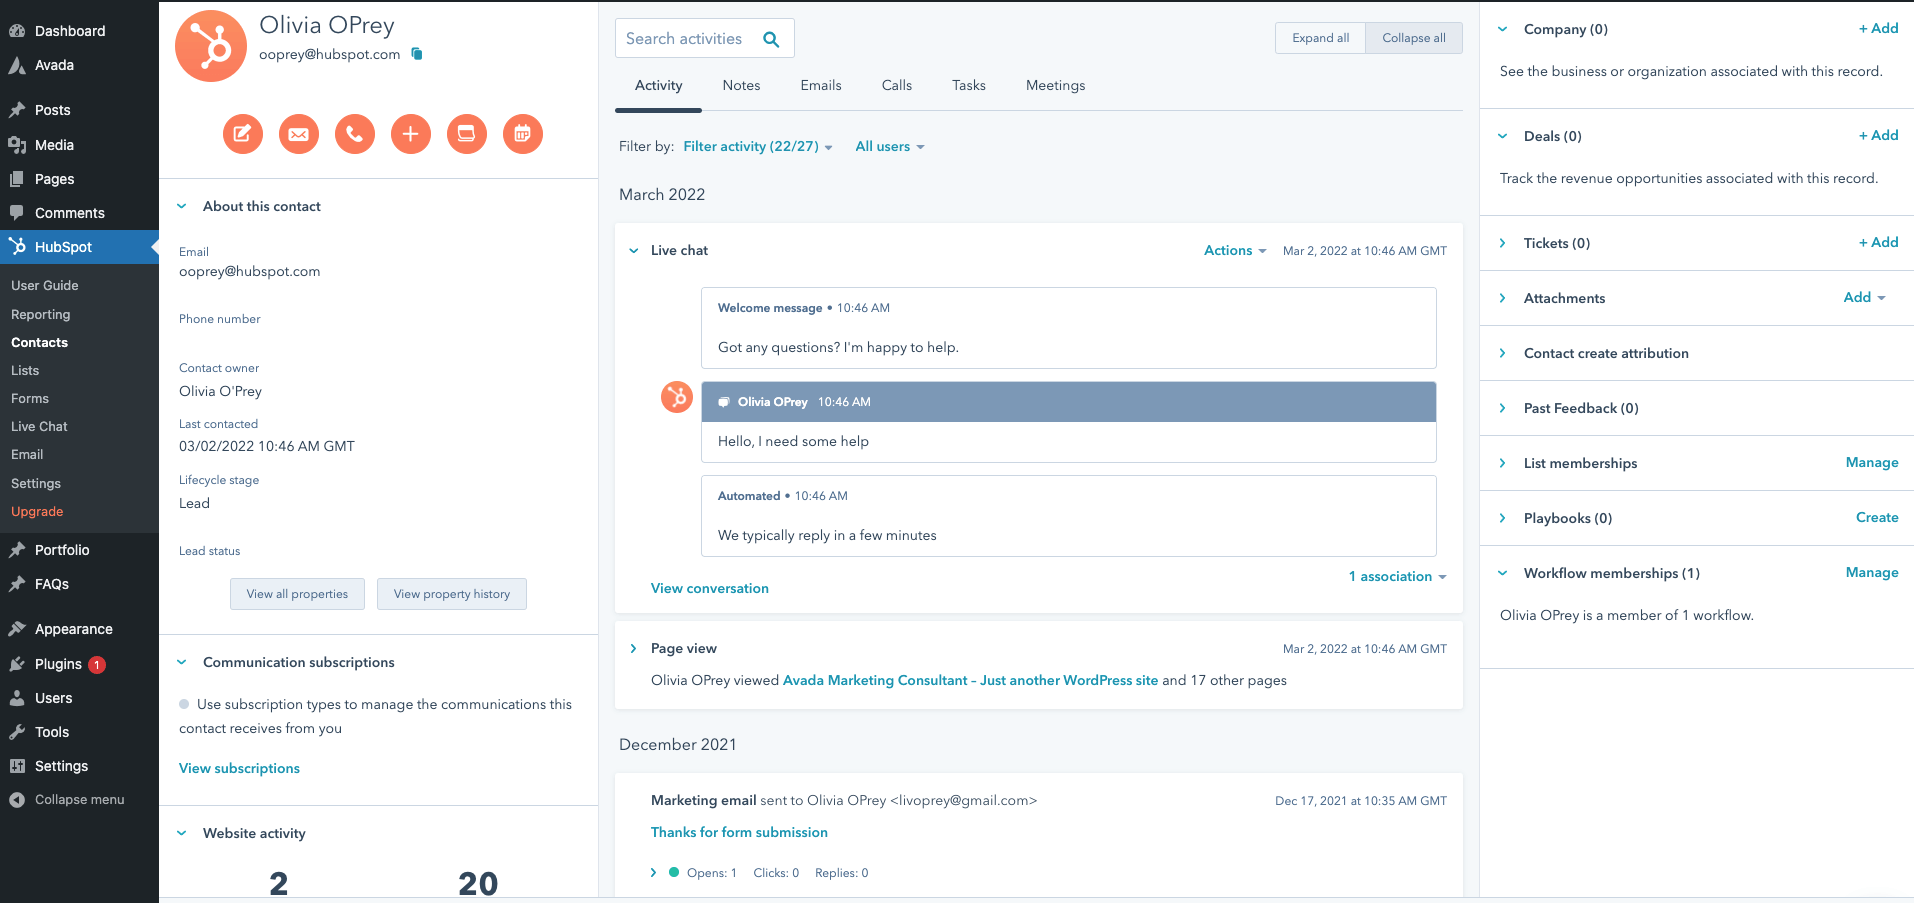Image resolution: width=1914 pixels, height=903 pixels.
Task: Open Tools in the sidebar
Action: [x=79, y=732]
